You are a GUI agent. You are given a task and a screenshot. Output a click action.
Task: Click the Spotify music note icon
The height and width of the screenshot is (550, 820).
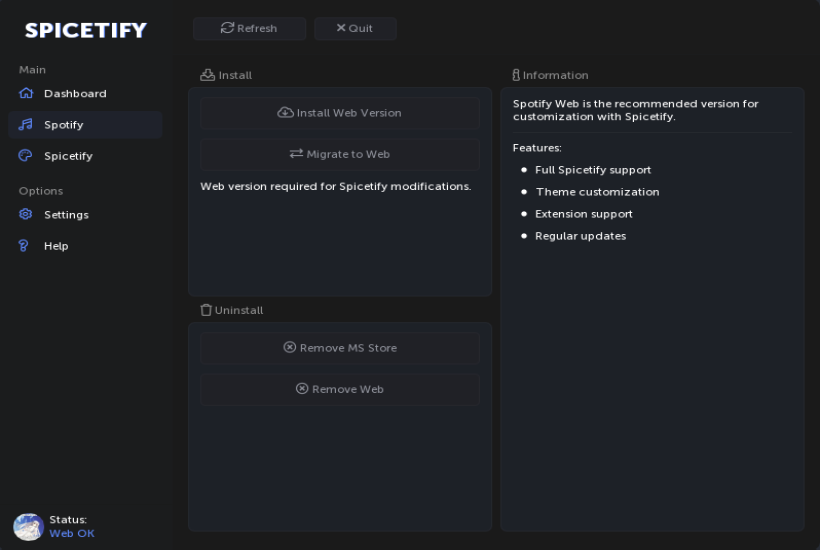tap(26, 124)
